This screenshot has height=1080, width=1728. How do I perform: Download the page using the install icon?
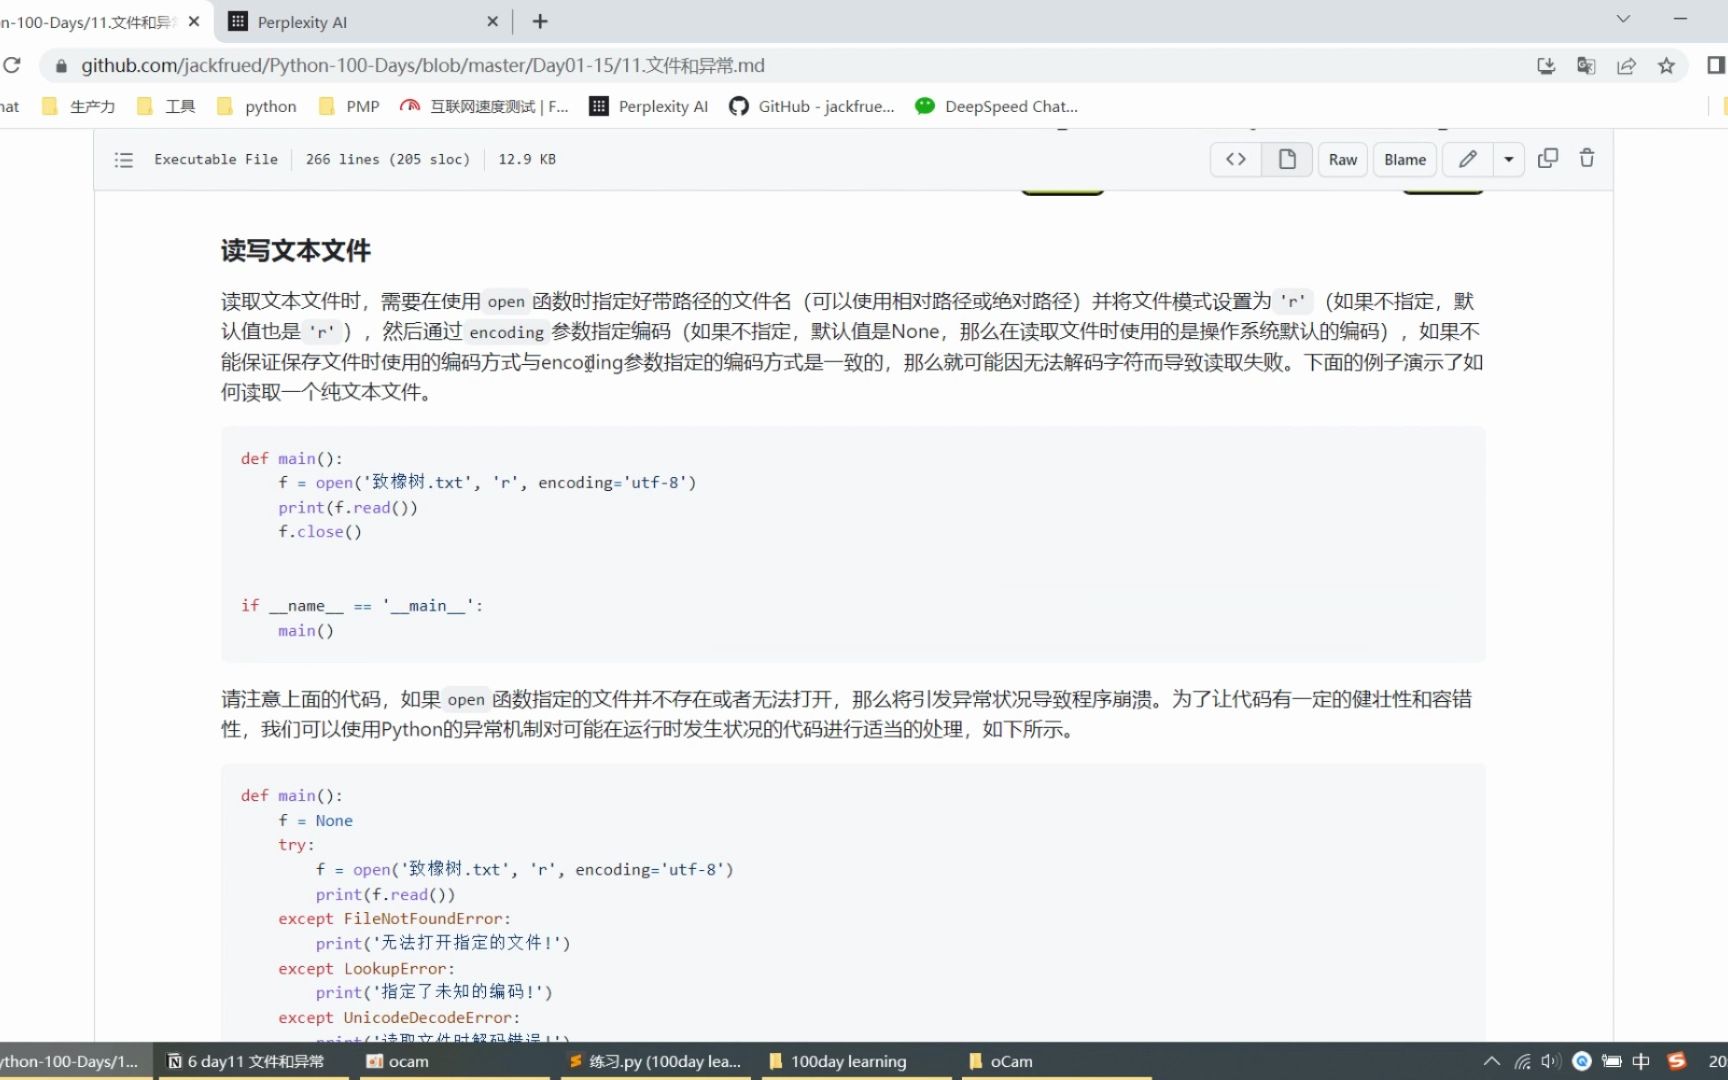coord(1546,65)
